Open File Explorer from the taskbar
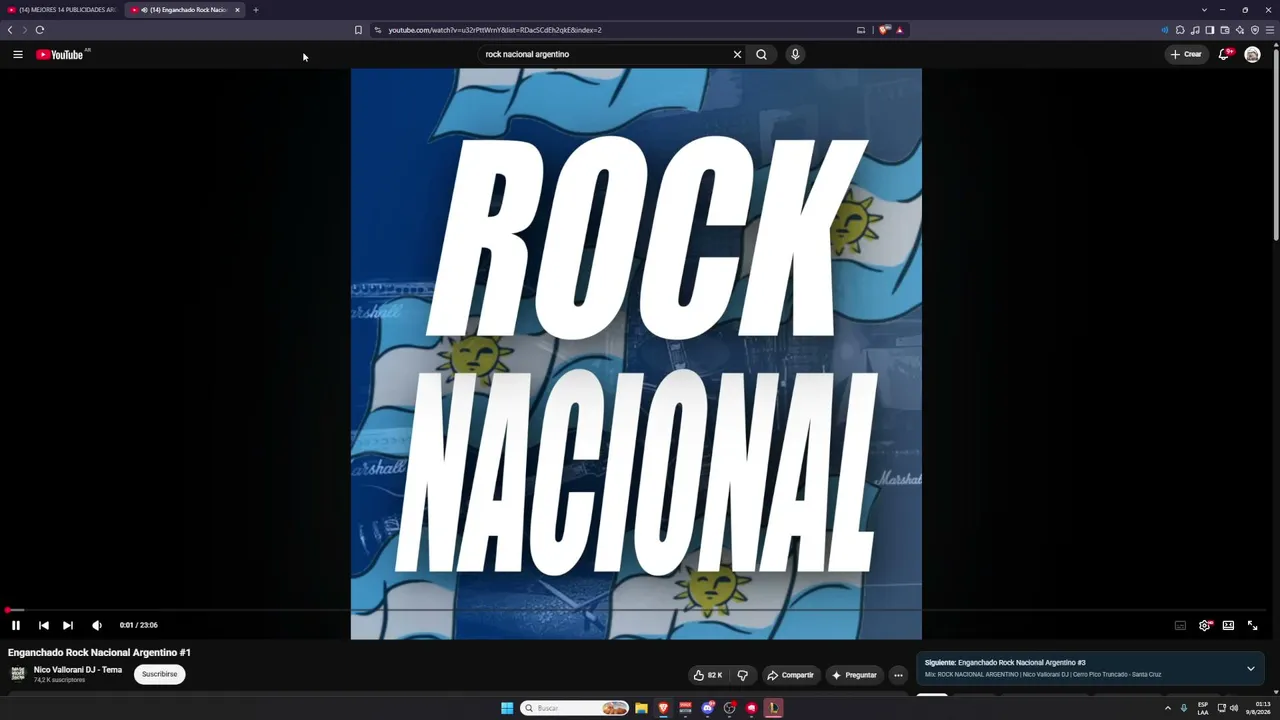This screenshot has width=1280, height=720. [x=641, y=708]
